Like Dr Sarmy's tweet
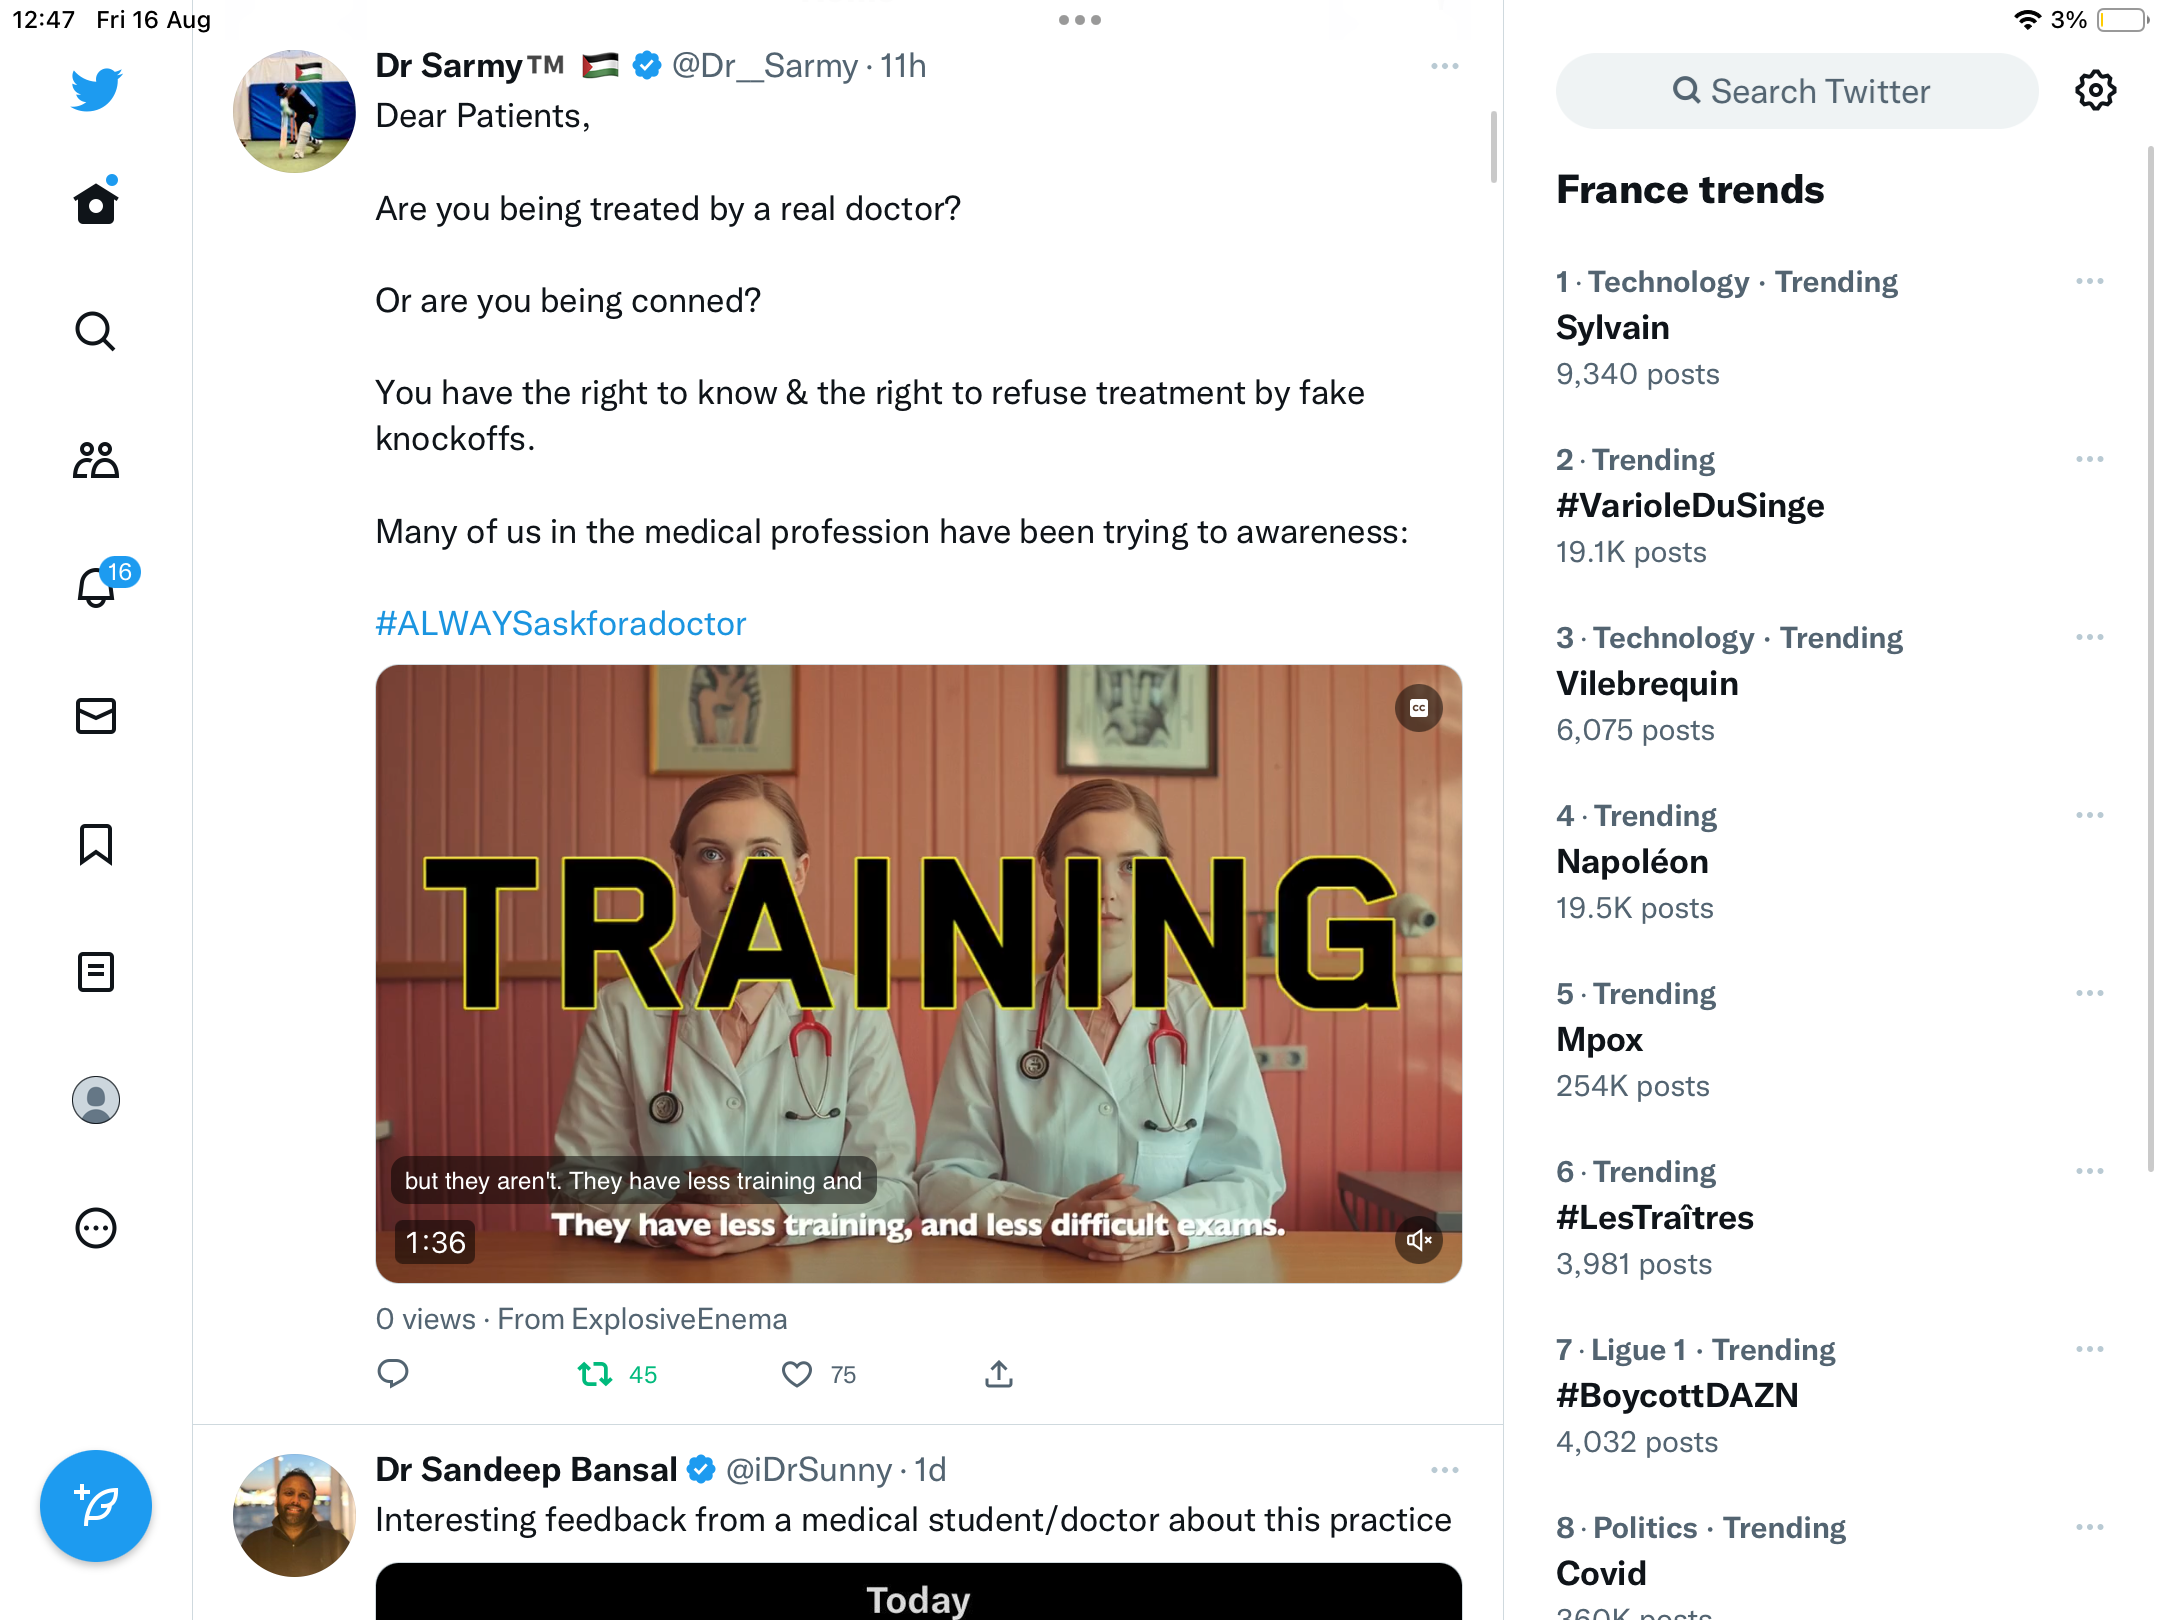The width and height of the screenshot is (2160, 1620). click(797, 1374)
